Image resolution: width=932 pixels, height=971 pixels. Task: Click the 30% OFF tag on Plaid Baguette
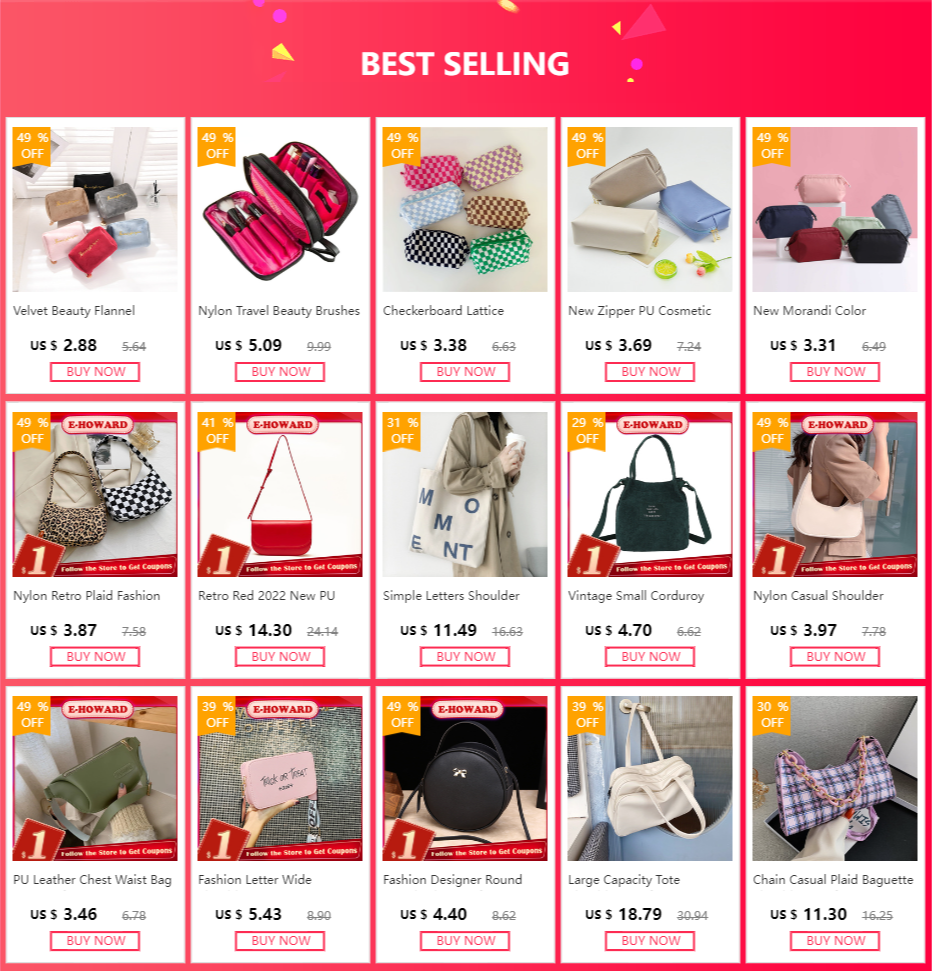[x=772, y=715]
